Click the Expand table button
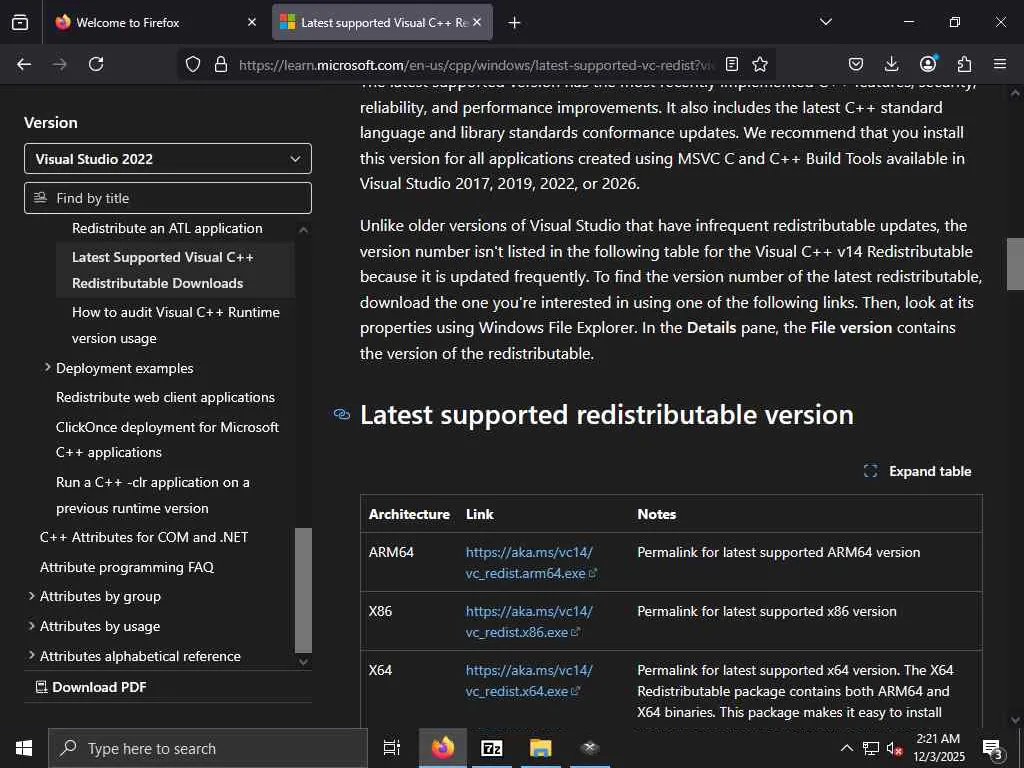1024x768 pixels. point(917,471)
